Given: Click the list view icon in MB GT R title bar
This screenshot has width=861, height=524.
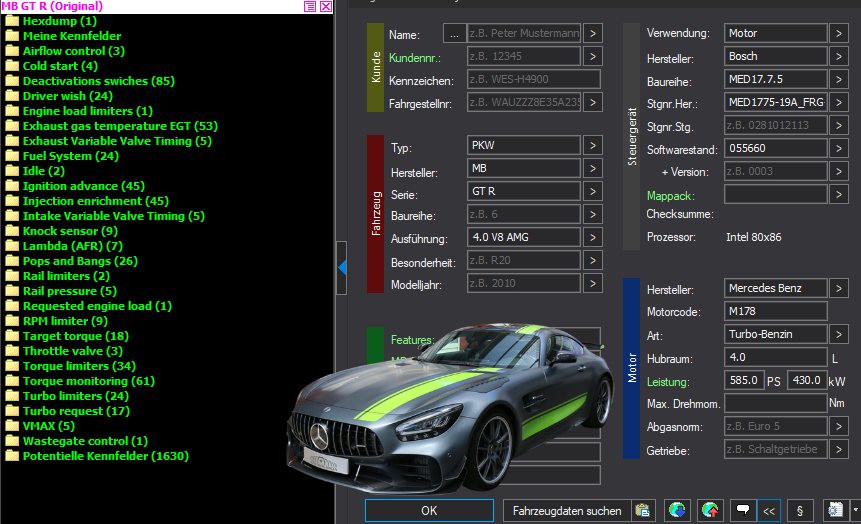Looking at the screenshot, I should (x=310, y=7).
